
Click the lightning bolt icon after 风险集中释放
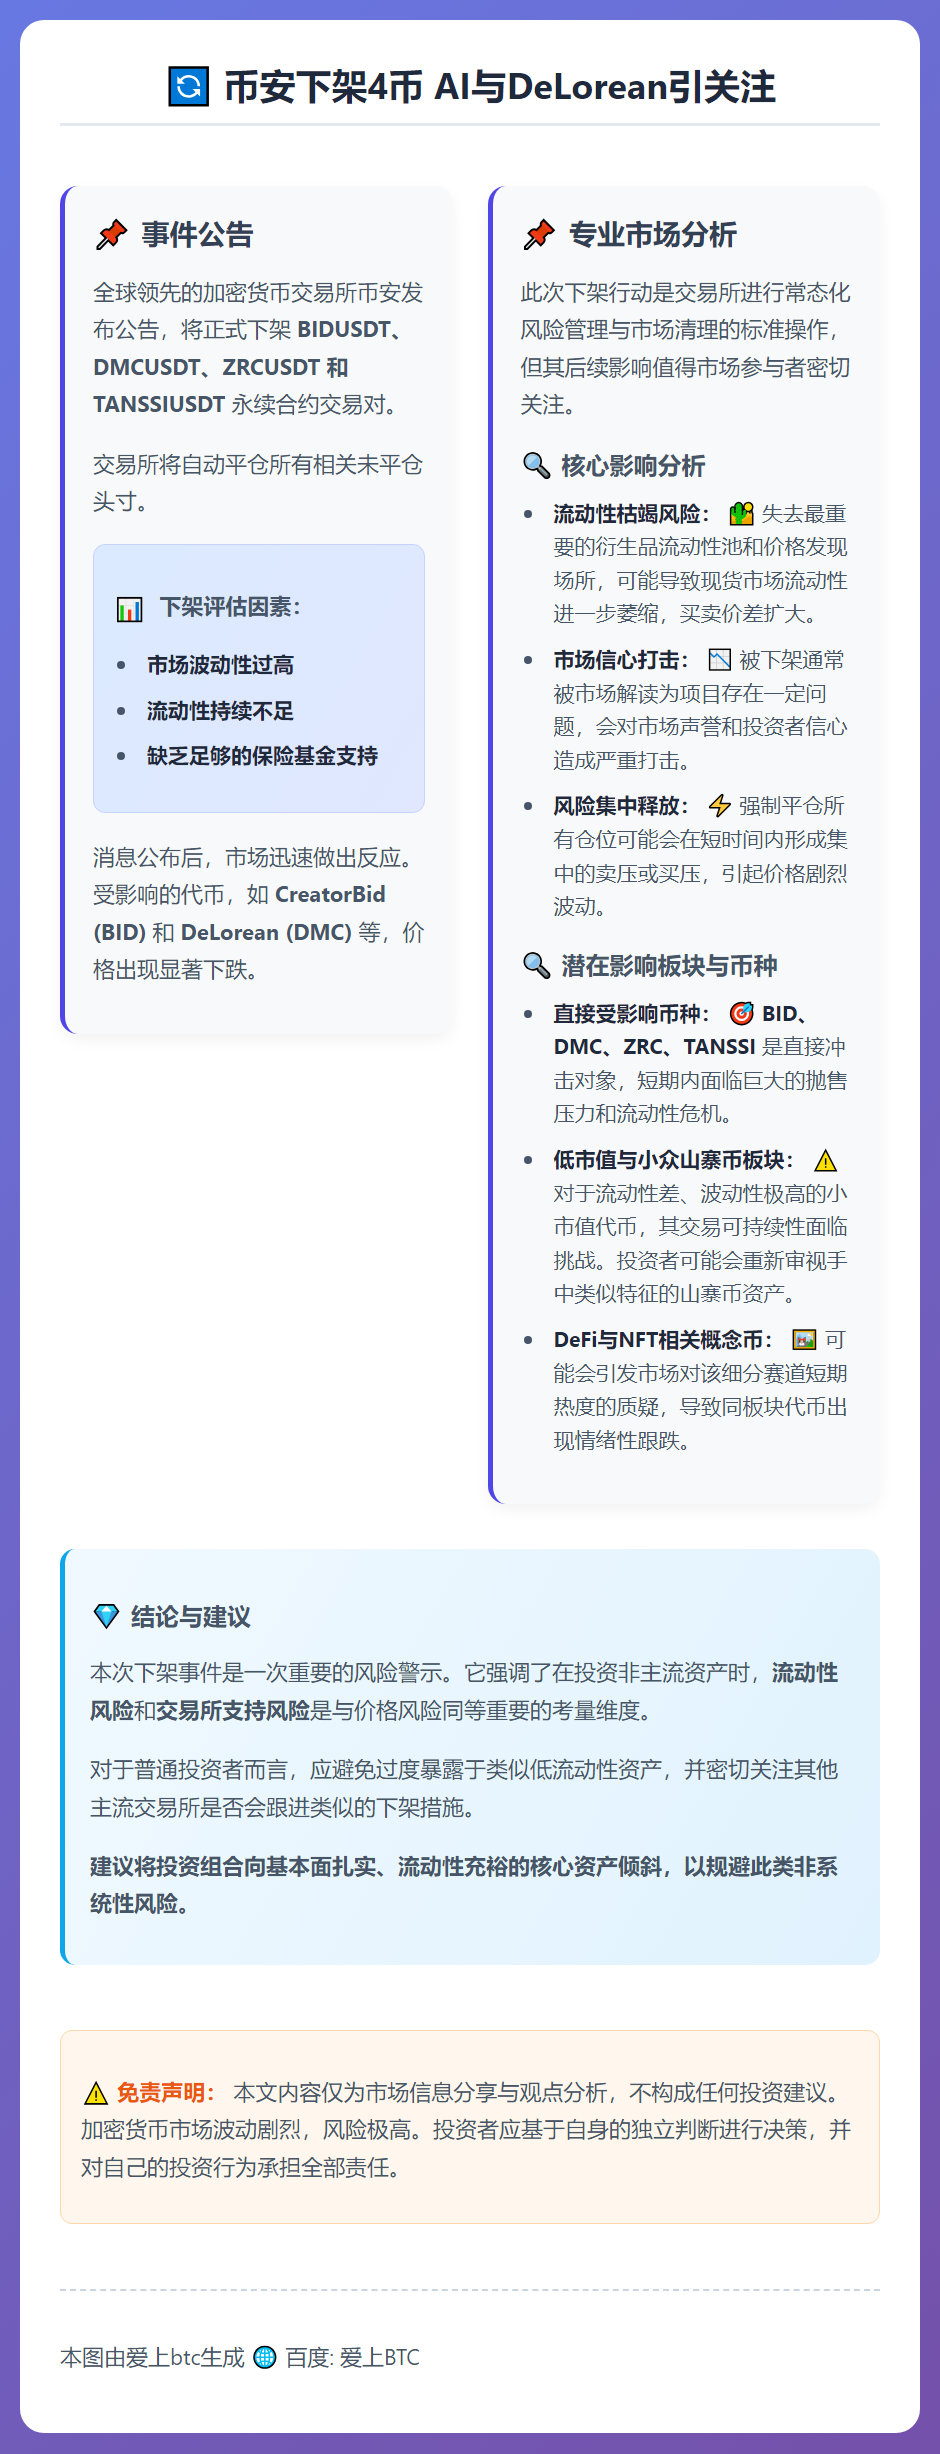pos(720,806)
